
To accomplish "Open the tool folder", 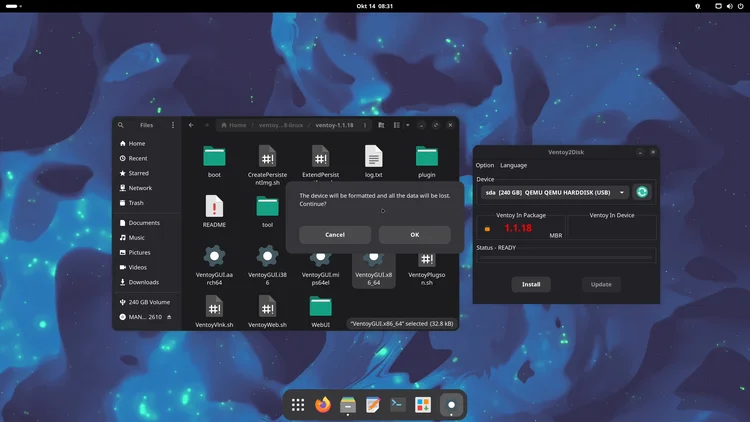I will pyautogui.click(x=267, y=211).
